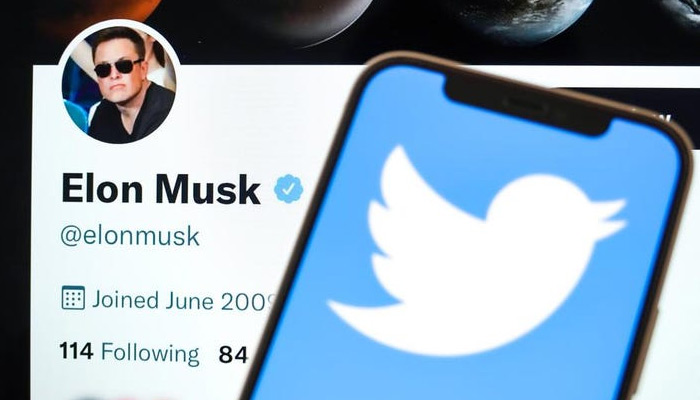Click the word Following label
The image size is (700, 400).
tap(150, 353)
